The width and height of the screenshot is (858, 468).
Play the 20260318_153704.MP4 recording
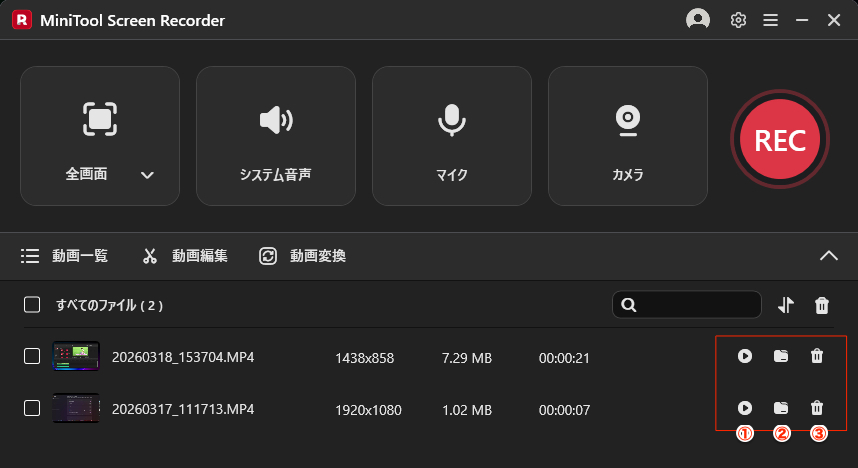(x=744, y=356)
